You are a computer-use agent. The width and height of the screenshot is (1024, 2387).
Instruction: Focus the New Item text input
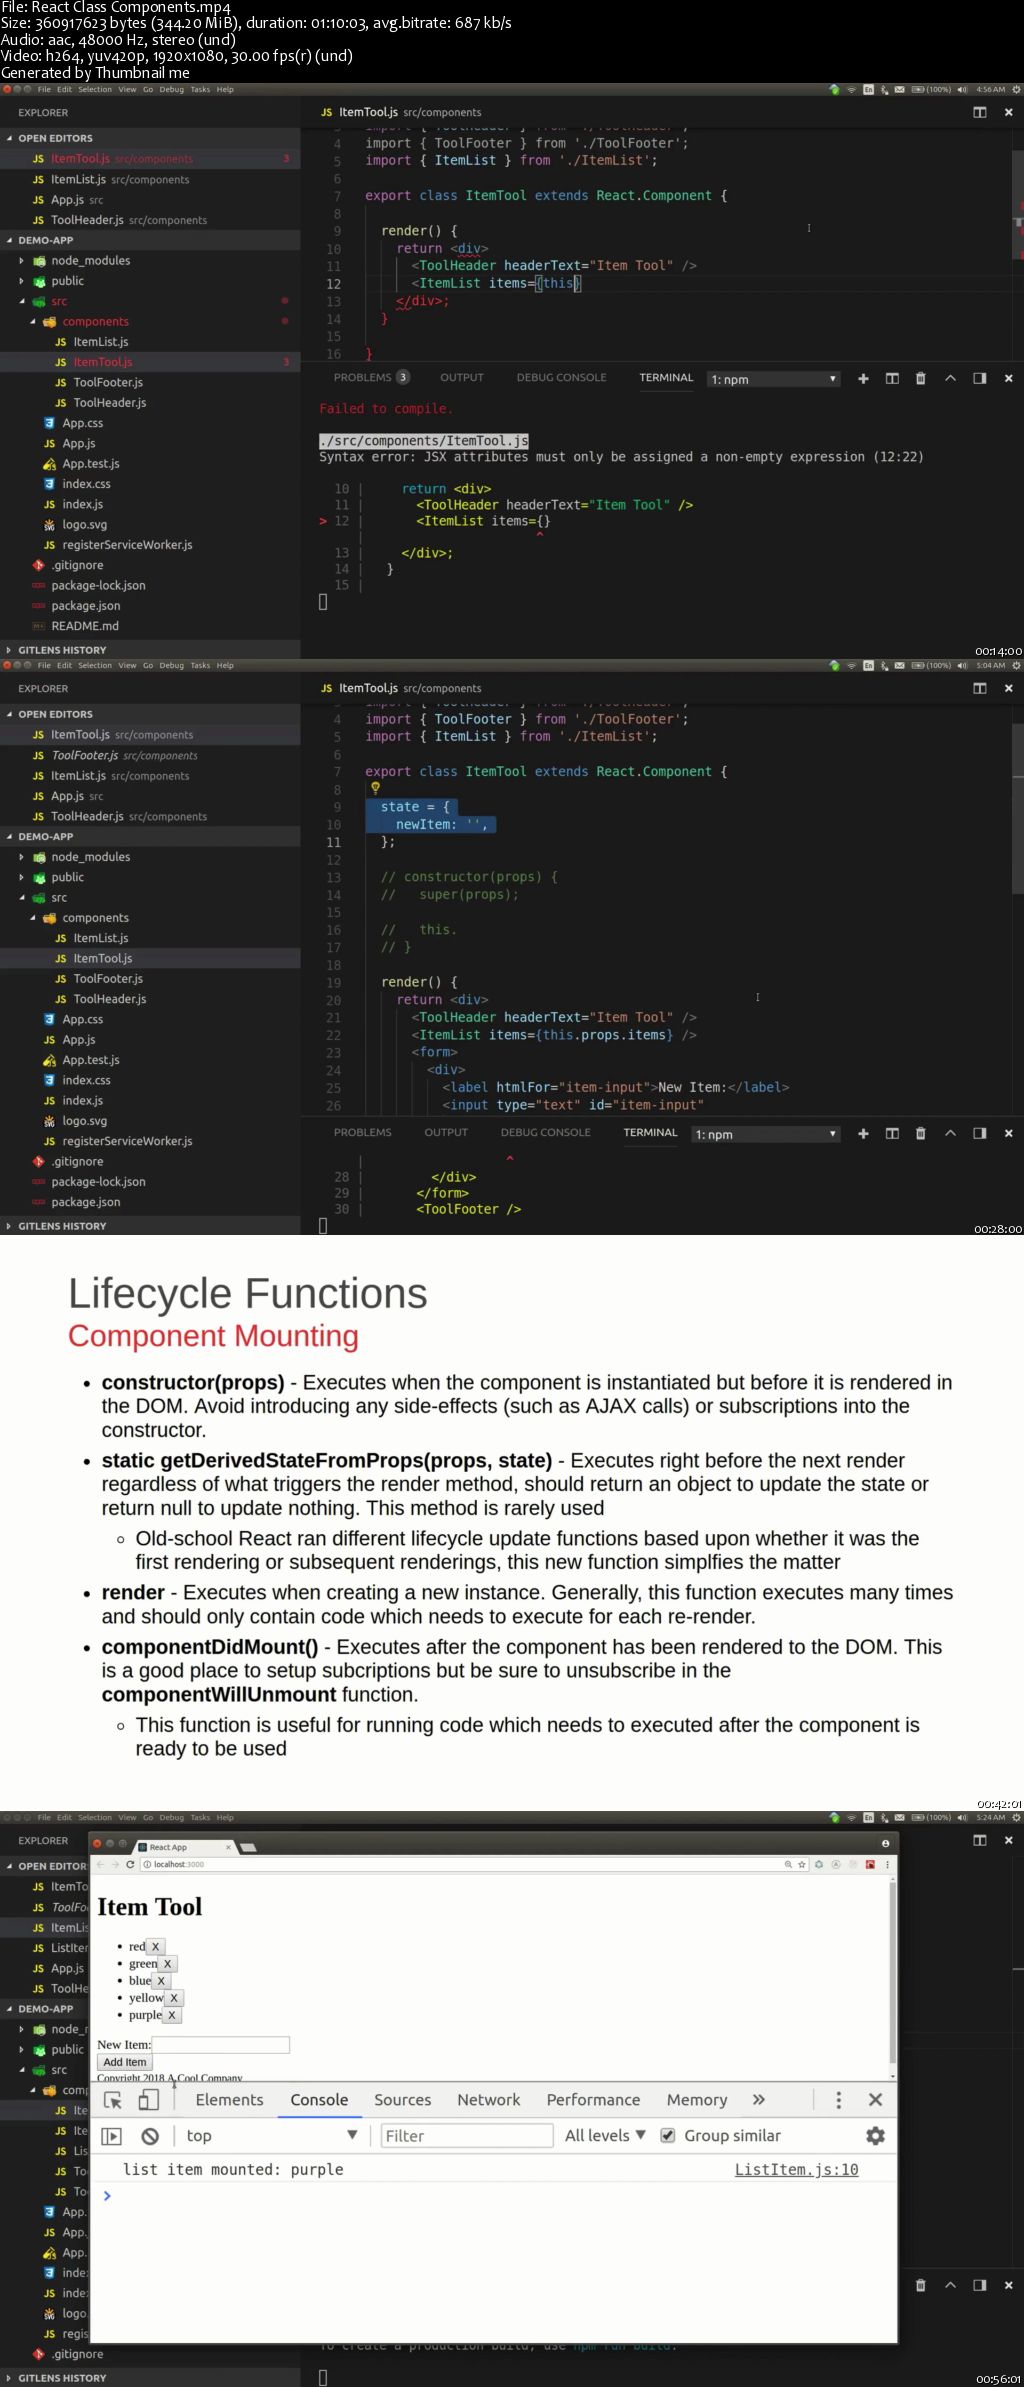tap(221, 2045)
